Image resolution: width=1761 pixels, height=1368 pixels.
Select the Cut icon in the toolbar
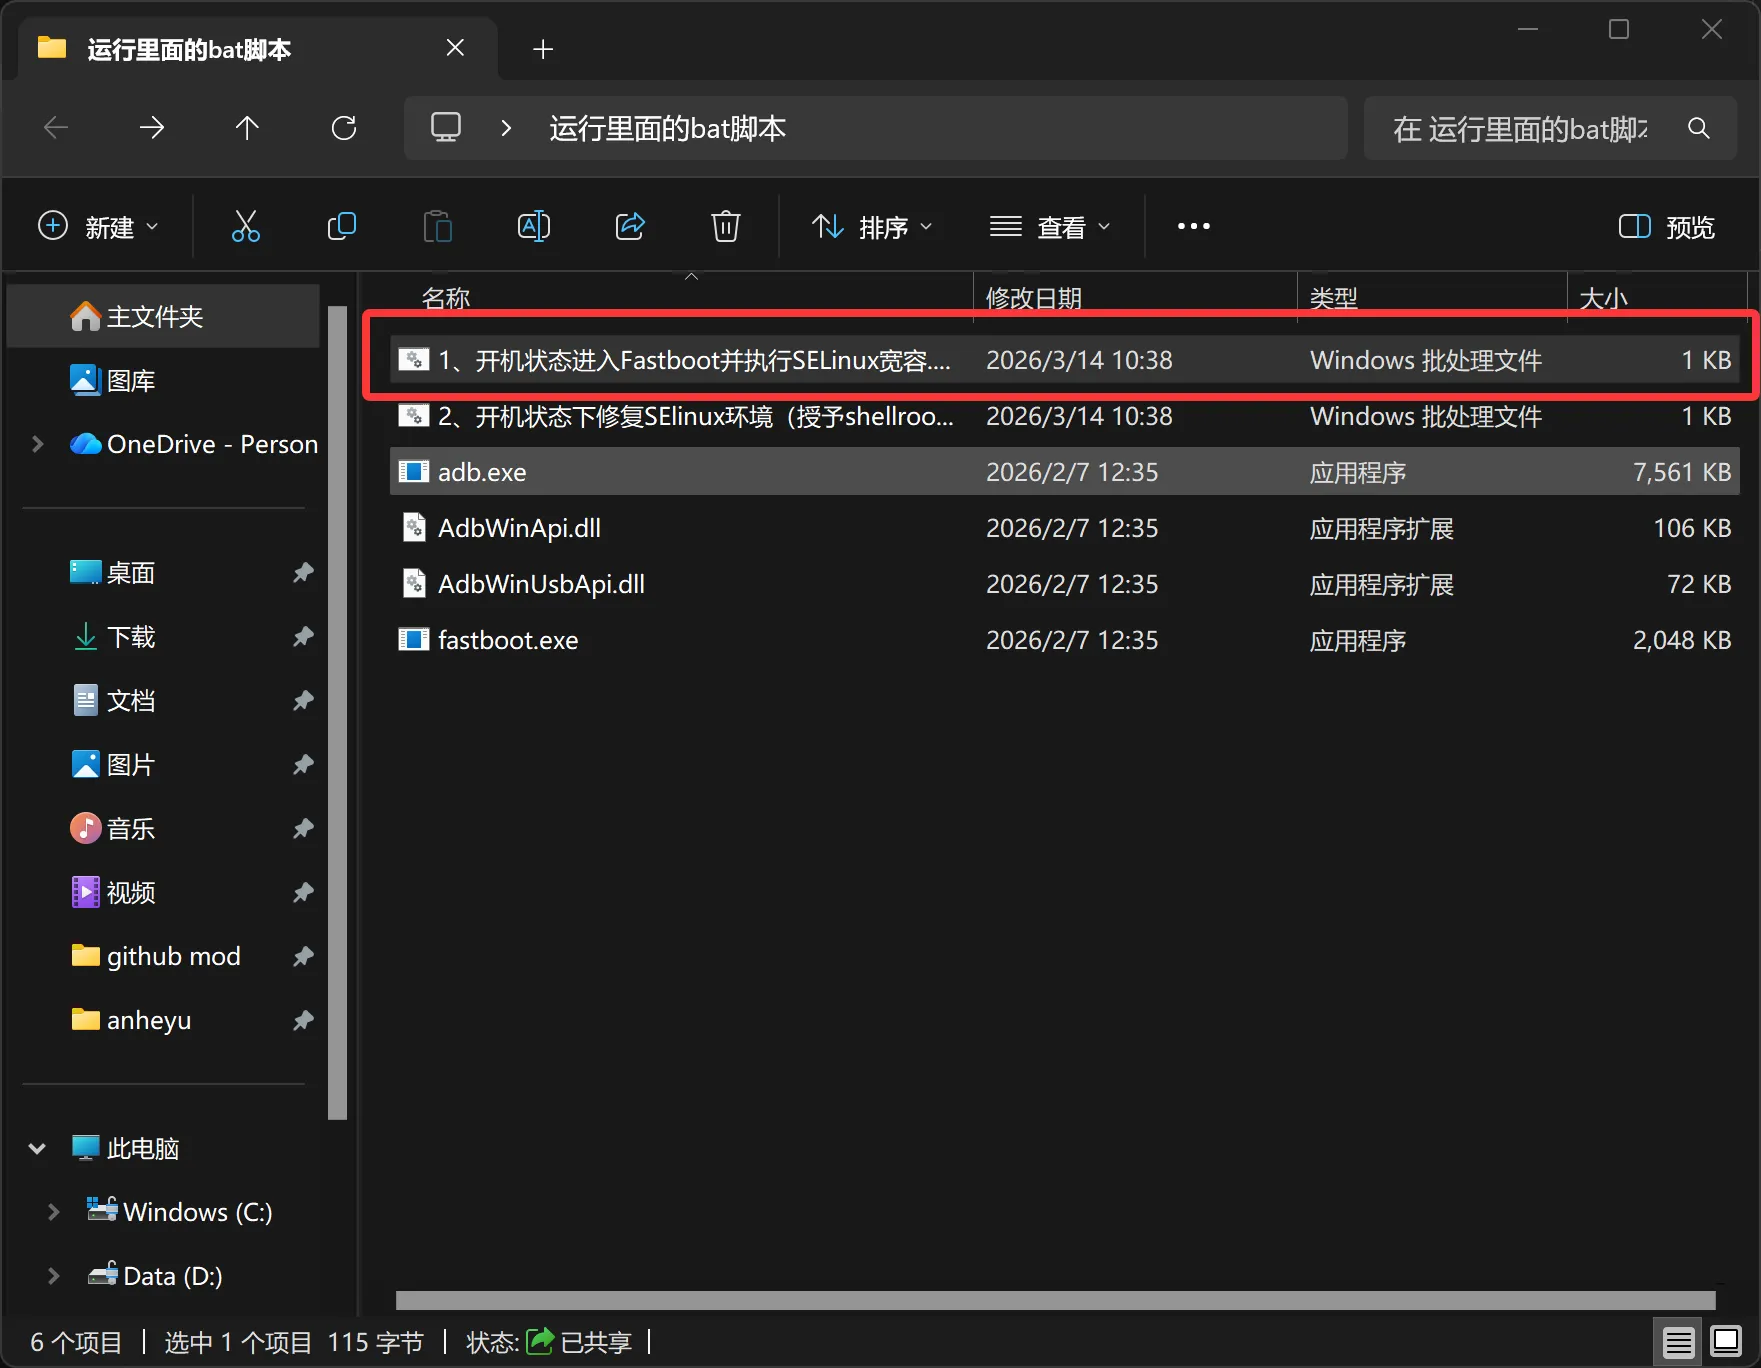coord(246,226)
